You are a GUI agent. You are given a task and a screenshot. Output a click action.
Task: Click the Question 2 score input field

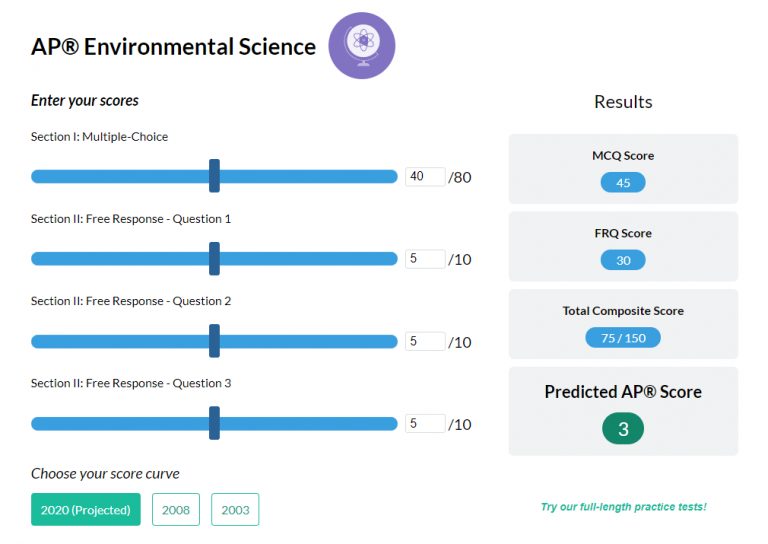tap(425, 341)
